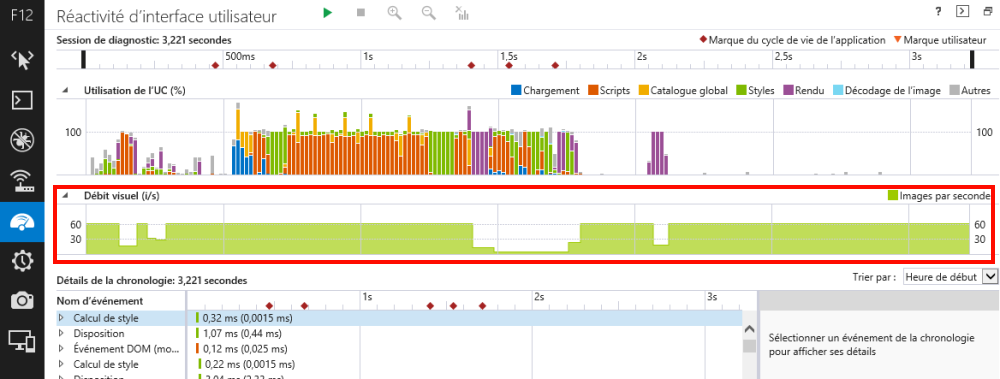Open help question mark
The image size is (1000, 379).
pyautogui.click(x=938, y=11)
